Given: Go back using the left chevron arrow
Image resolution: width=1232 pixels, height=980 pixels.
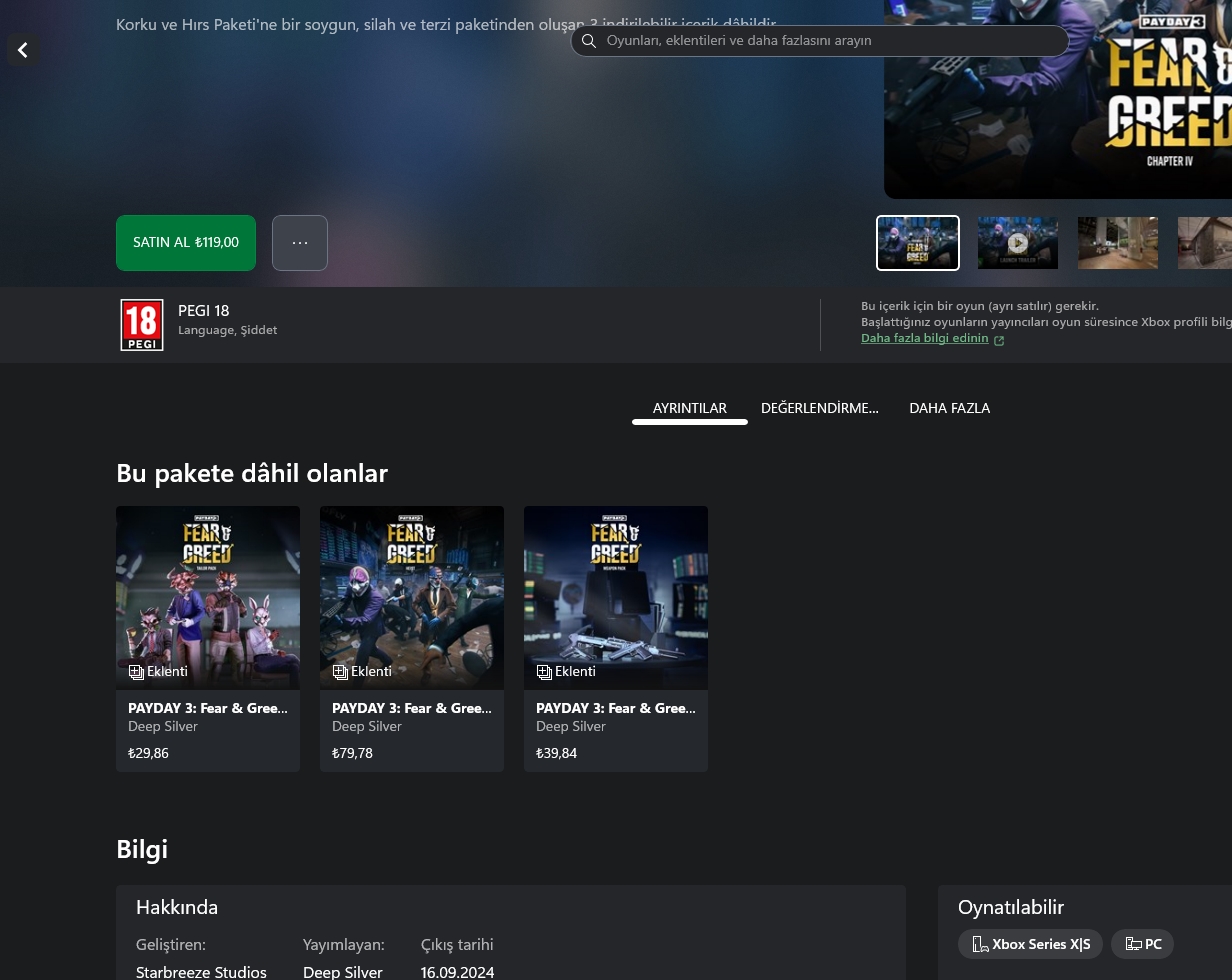Looking at the screenshot, I should click(23, 50).
